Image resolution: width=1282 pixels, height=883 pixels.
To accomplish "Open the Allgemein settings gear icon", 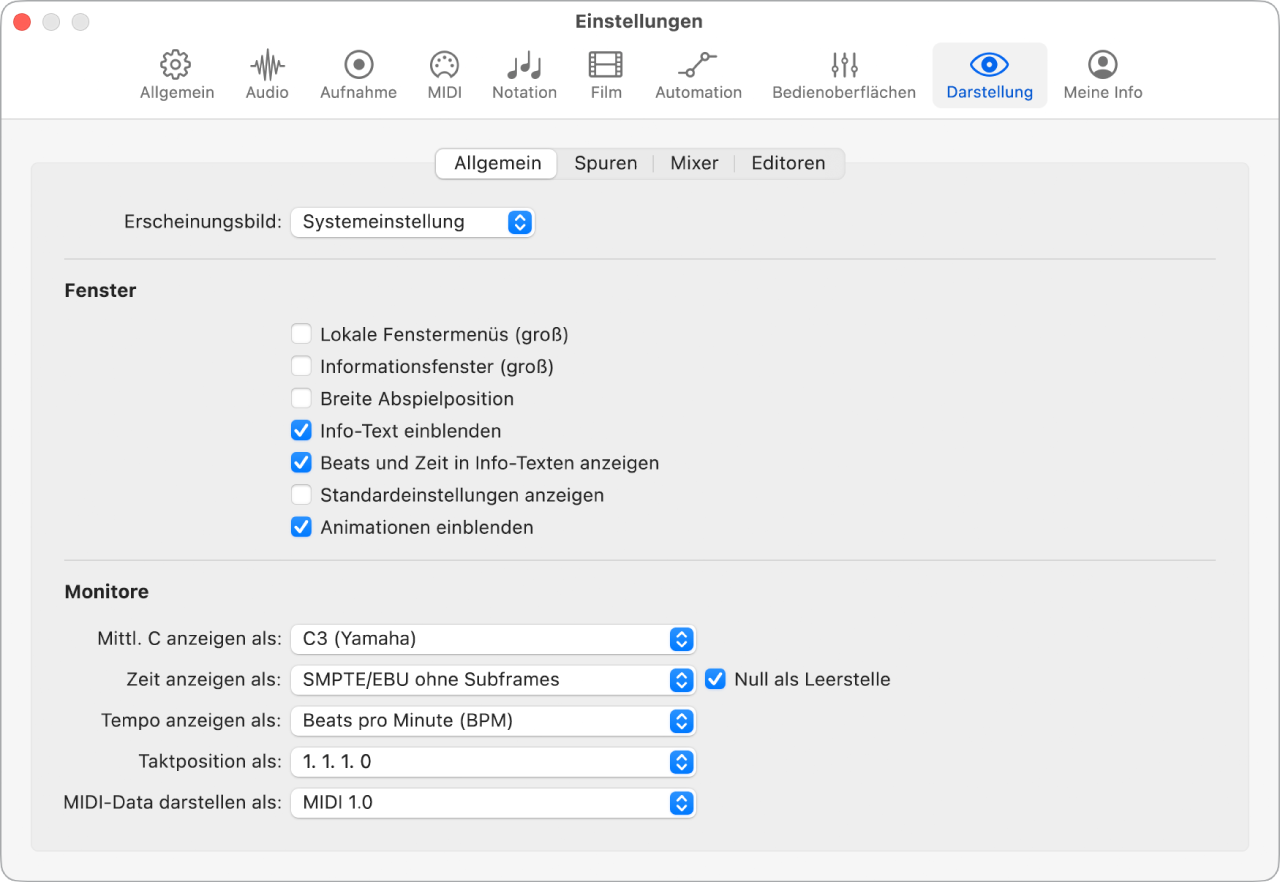I will (176, 66).
